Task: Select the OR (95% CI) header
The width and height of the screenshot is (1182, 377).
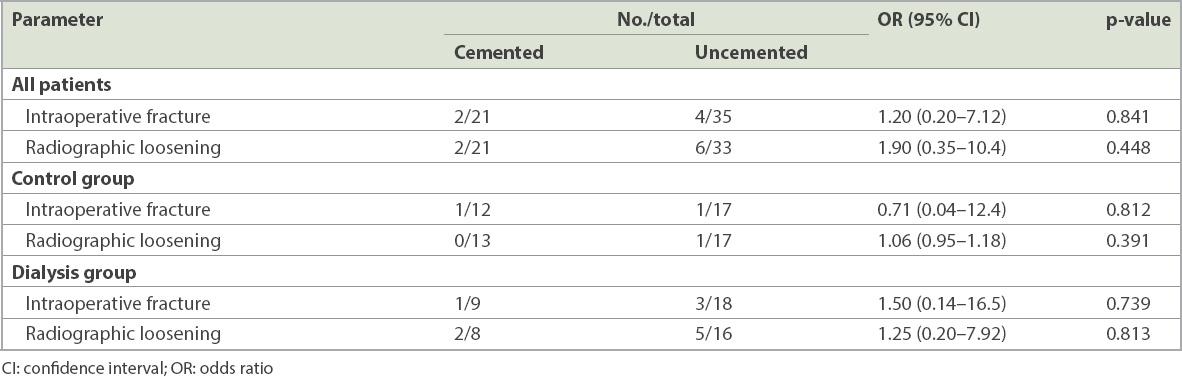Action: click(929, 20)
